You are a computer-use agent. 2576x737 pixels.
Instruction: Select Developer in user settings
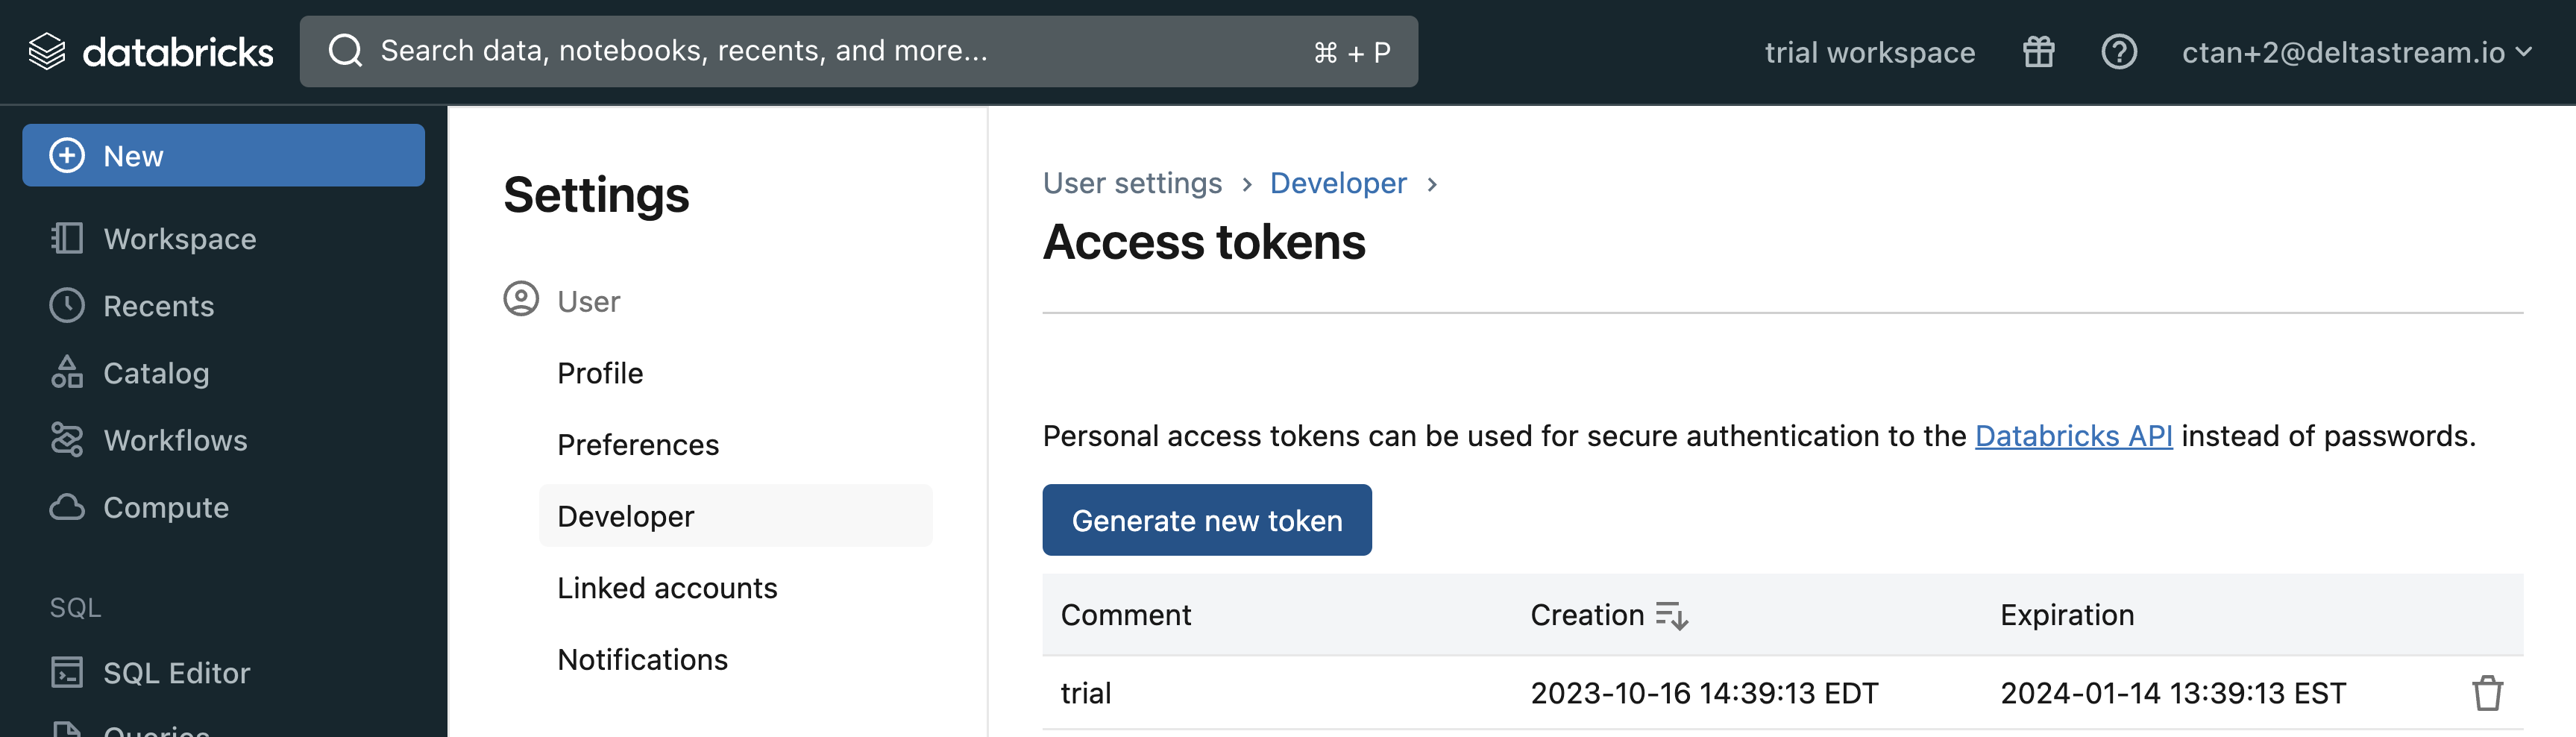pyautogui.click(x=736, y=516)
